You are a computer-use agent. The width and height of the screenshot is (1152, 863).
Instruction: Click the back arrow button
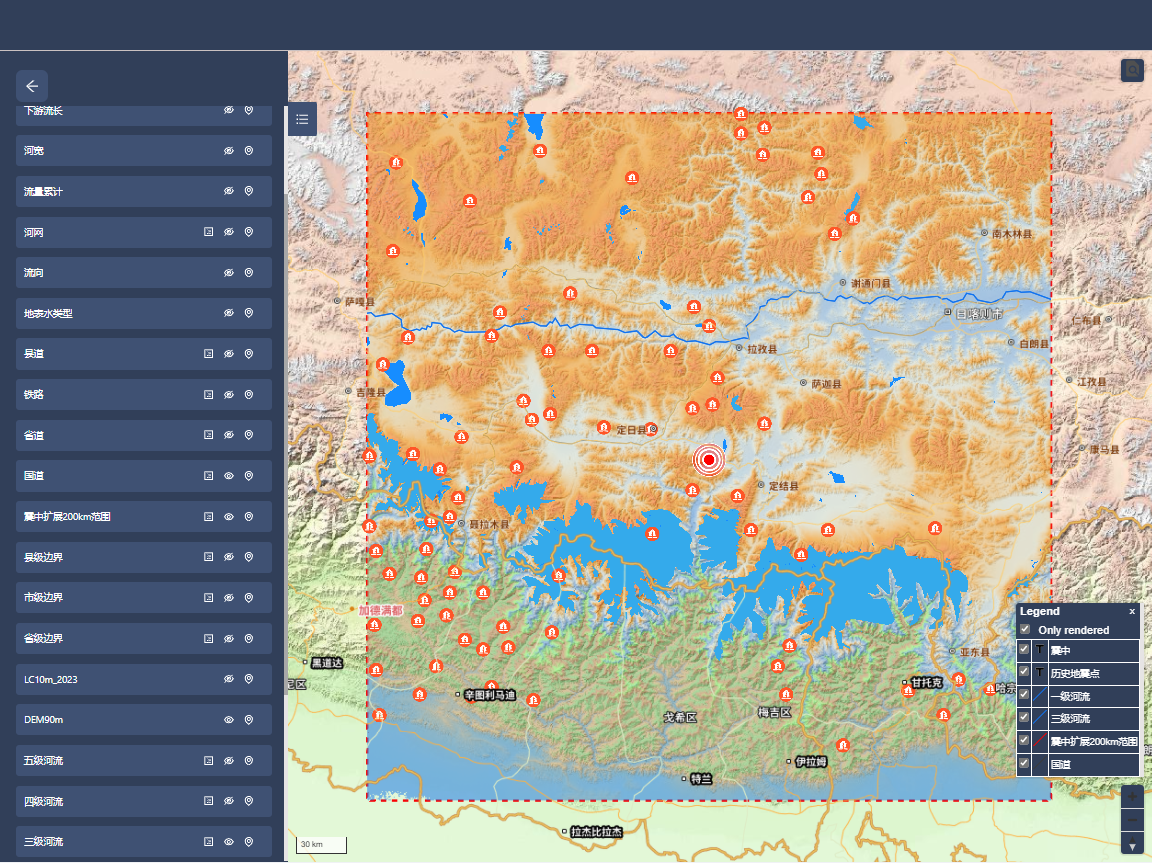click(x=32, y=86)
